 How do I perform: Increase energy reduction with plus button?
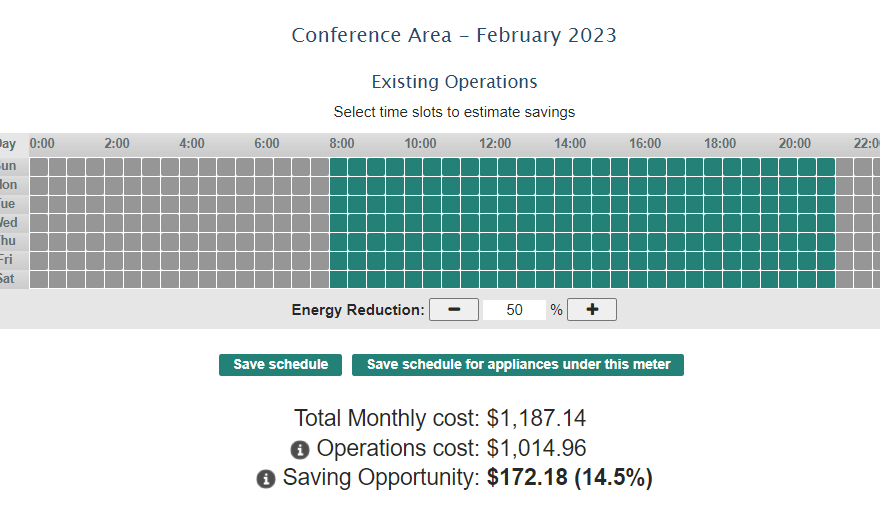(592, 310)
